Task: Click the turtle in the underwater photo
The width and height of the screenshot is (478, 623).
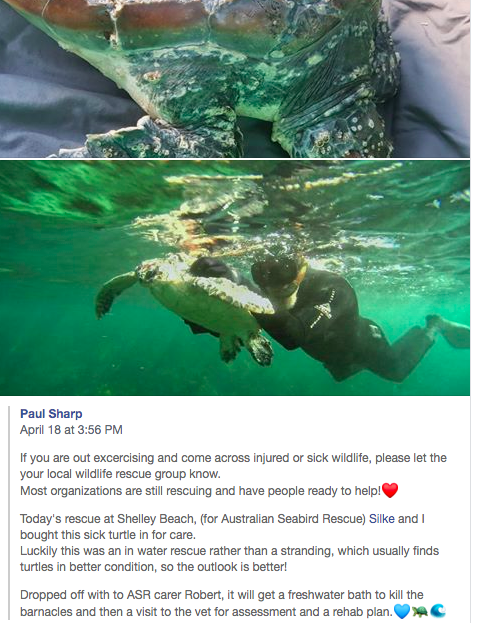Action: [186, 302]
